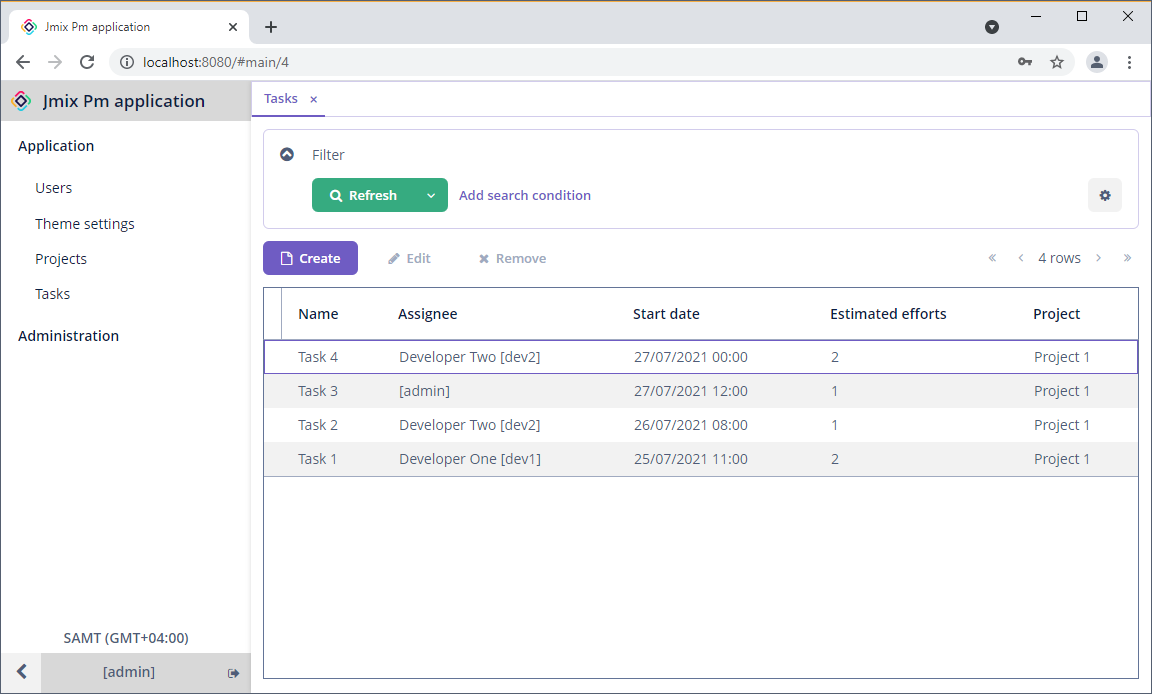This screenshot has width=1152, height=694.
Task: Expand the Administration menu section
Action: 68,336
